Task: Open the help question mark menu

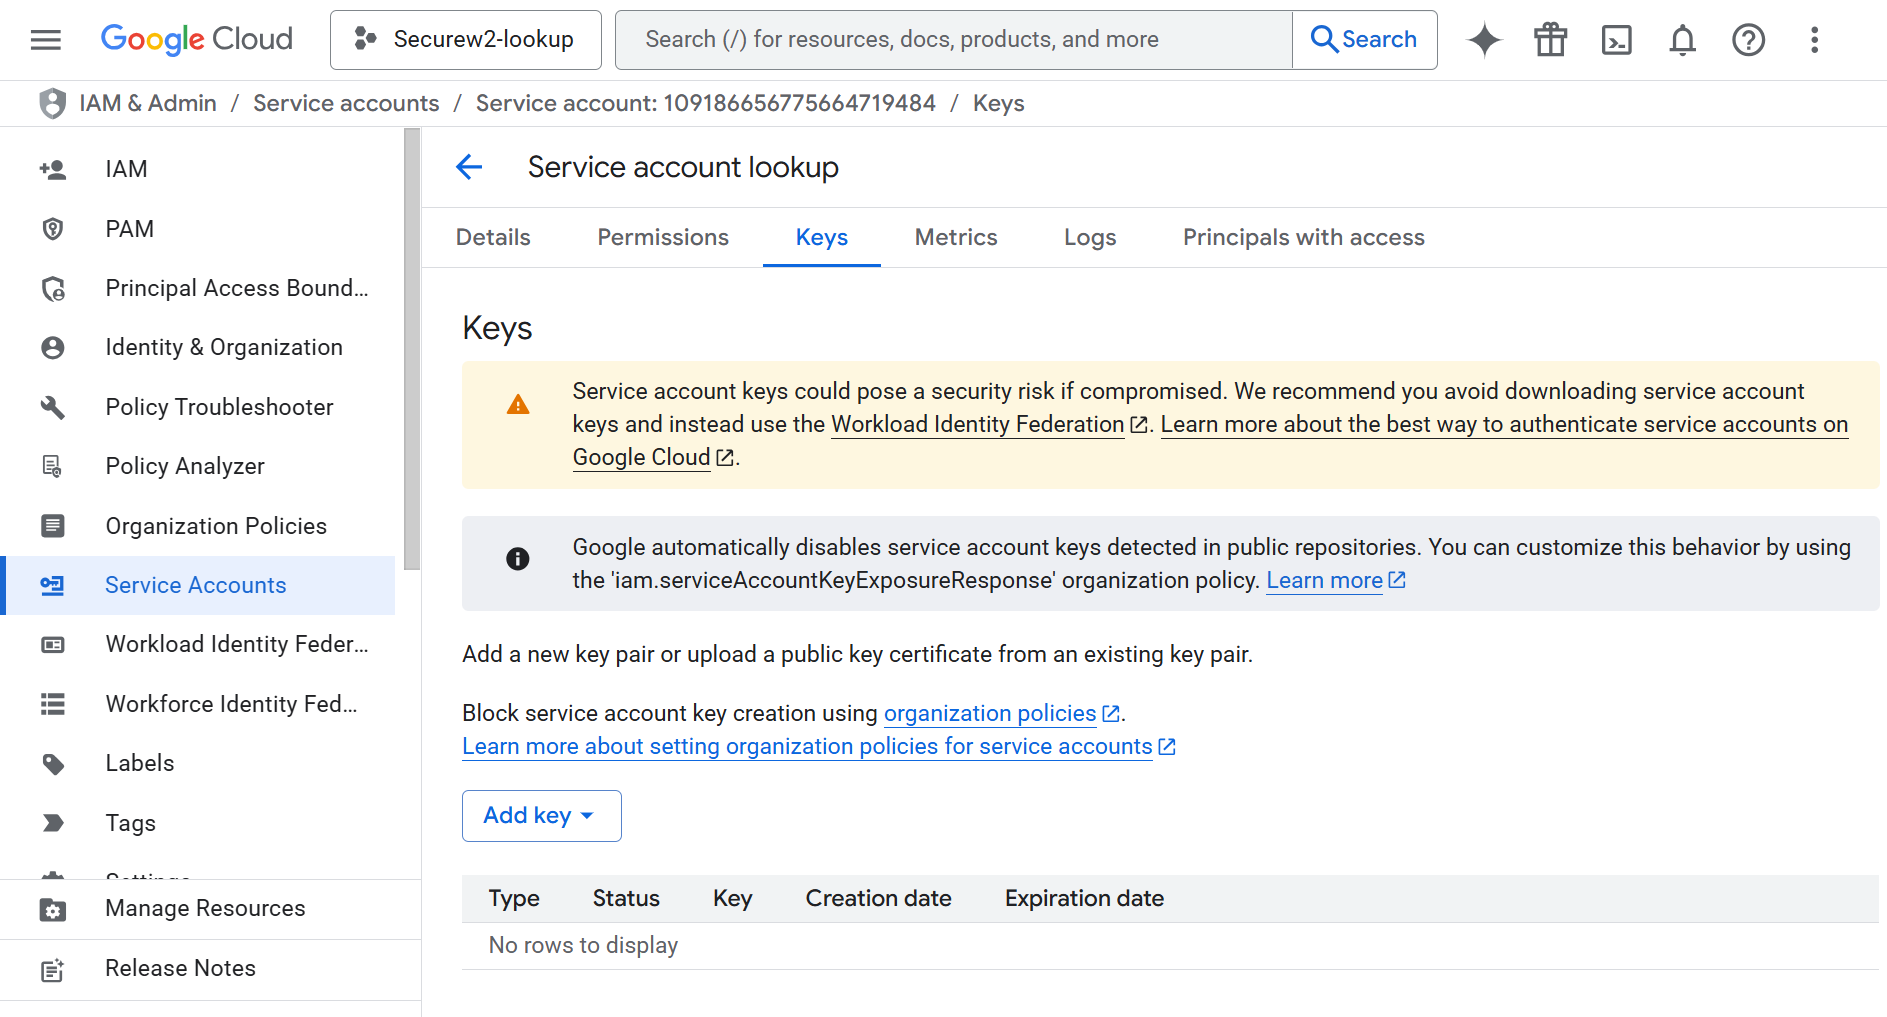Action: [x=1748, y=40]
